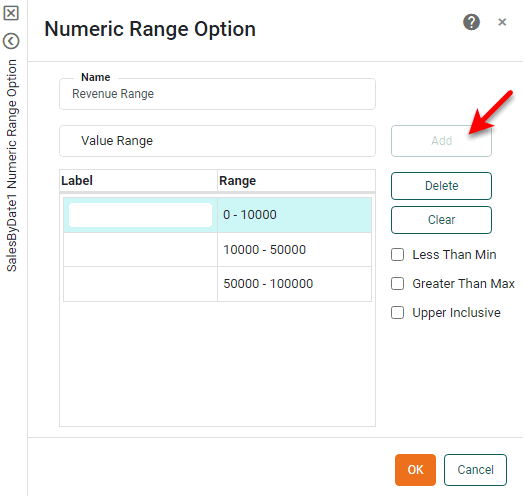Screen dimensions: 526x496
Task: Click the back arrow circle icon
Action: [x=11, y=41]
